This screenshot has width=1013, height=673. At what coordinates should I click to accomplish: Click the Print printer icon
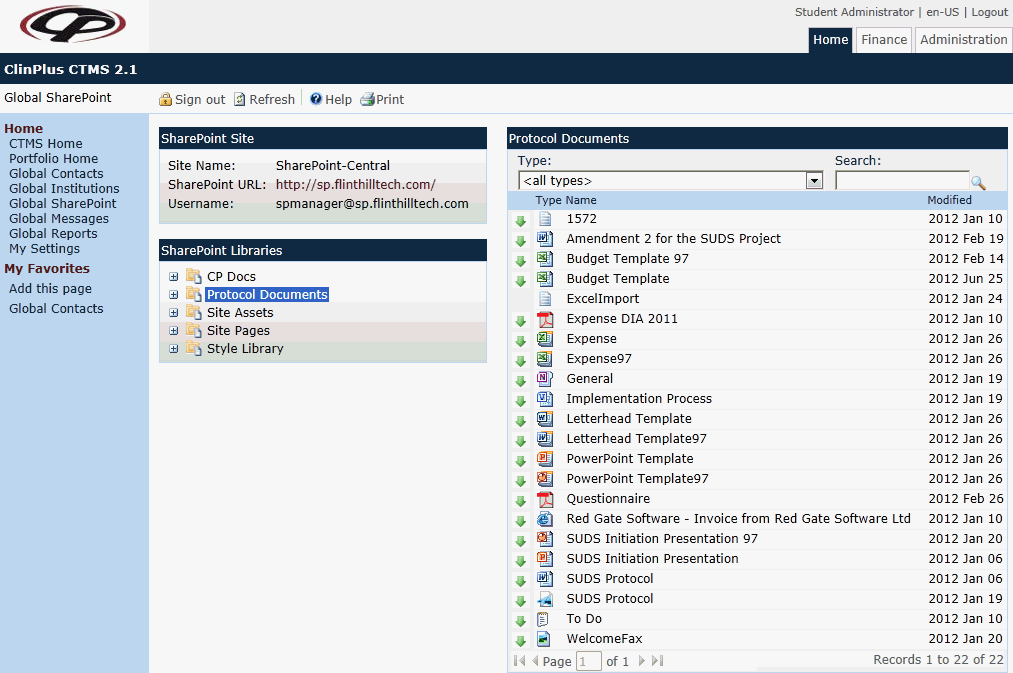tap(367, 100)
